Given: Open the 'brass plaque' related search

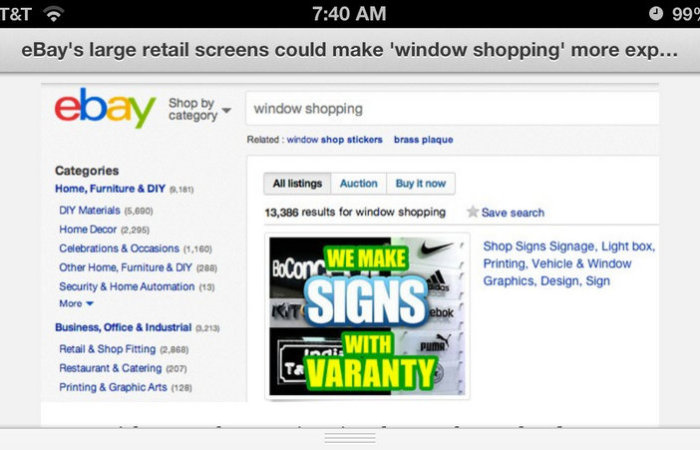Looking at the screenshot, I should click(x=423, y=140).
